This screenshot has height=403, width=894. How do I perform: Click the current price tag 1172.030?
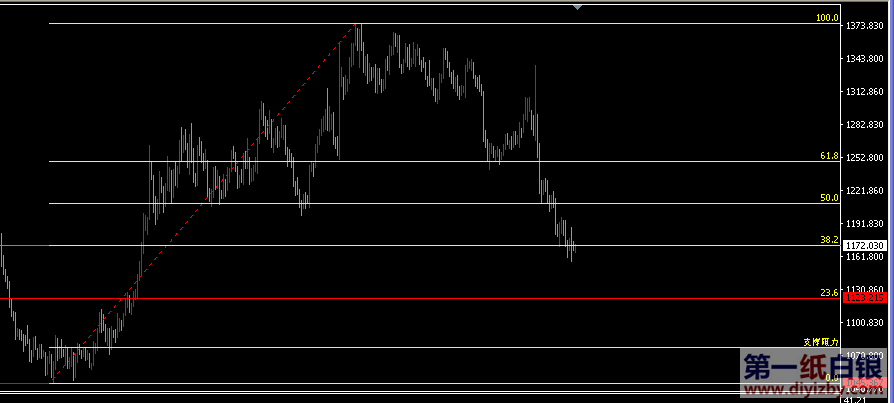coord(865,245)
